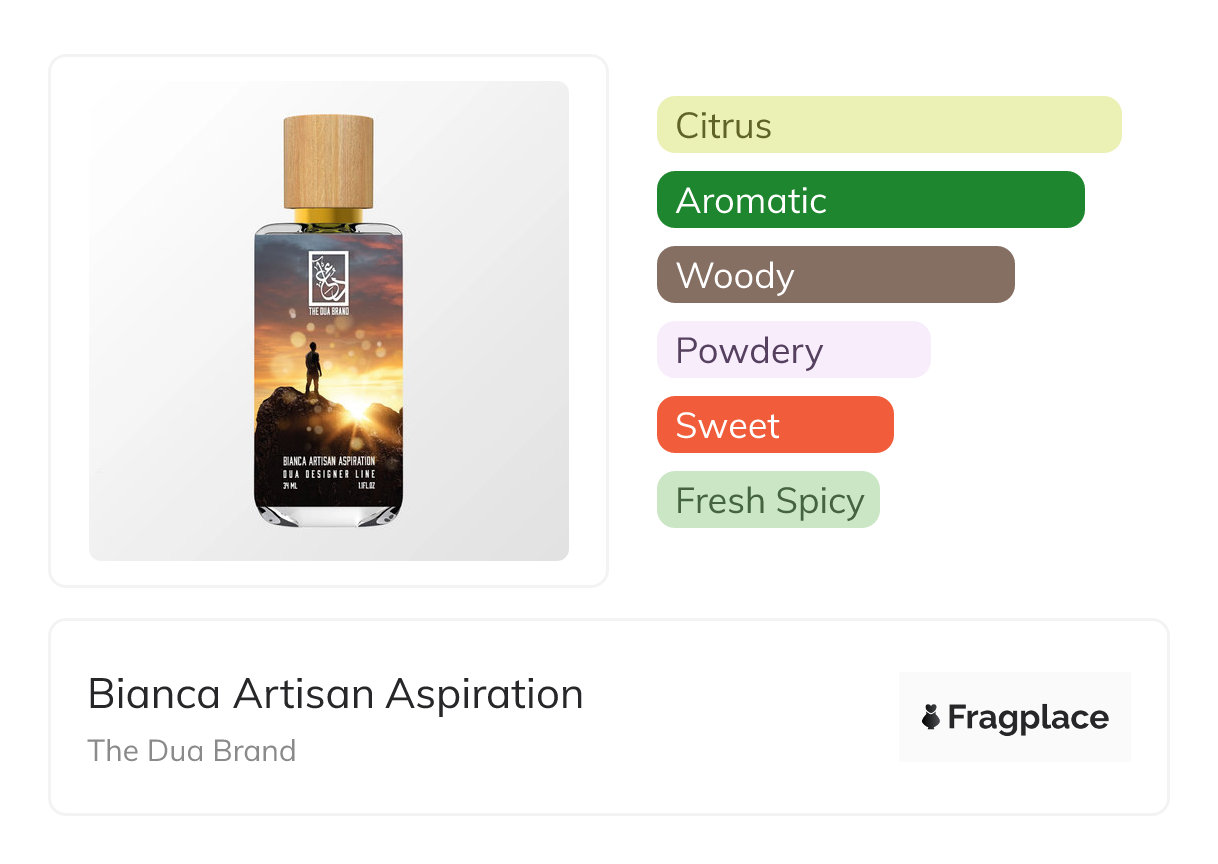
Task: Click 'Bianca Artisan Aspiration' printed on the bottle label
Action: tap(329, 460)
